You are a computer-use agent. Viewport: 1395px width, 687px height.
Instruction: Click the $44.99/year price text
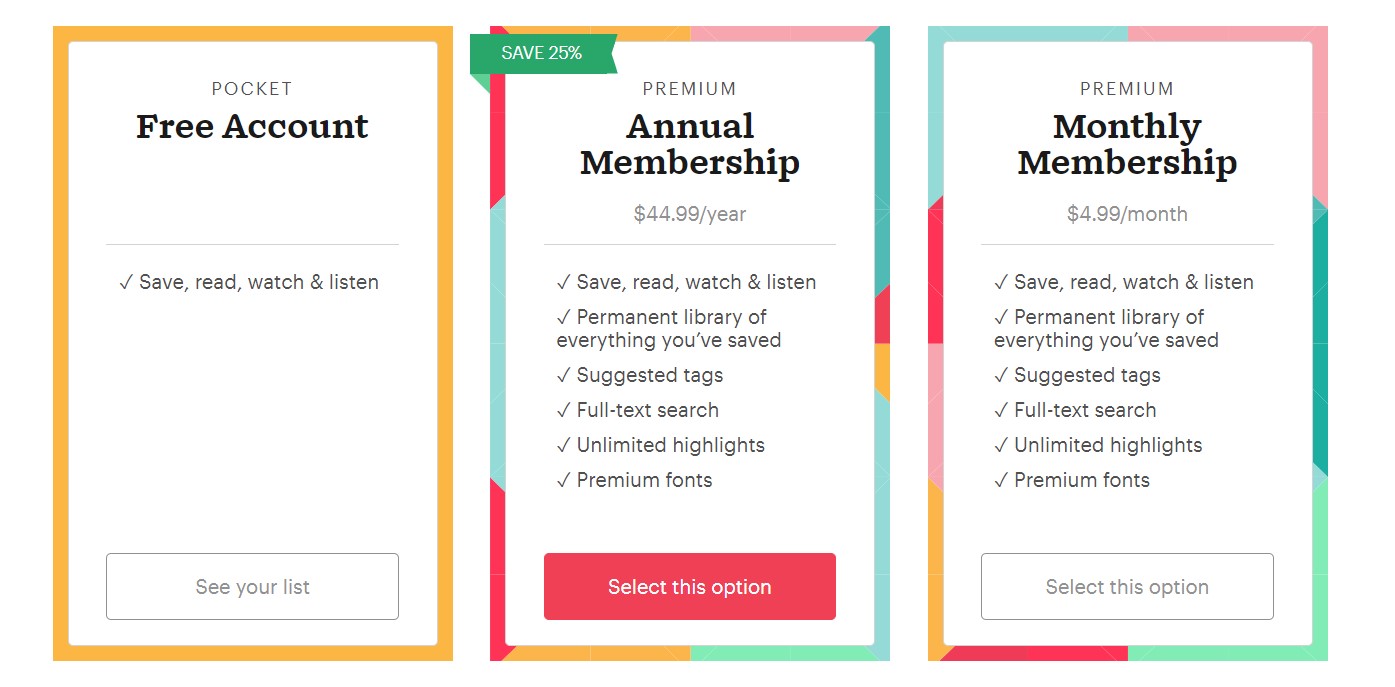(x=689, y=214)
